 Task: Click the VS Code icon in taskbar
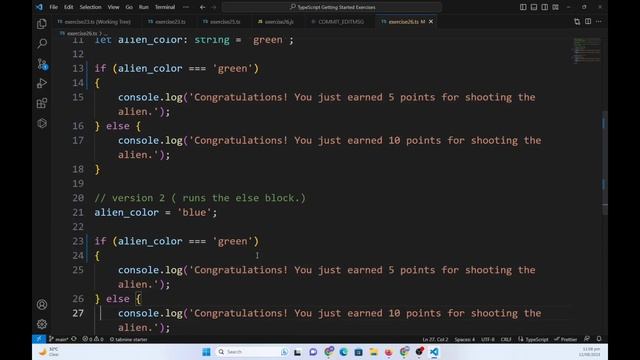pyautogui.click(x=434, y=352)
